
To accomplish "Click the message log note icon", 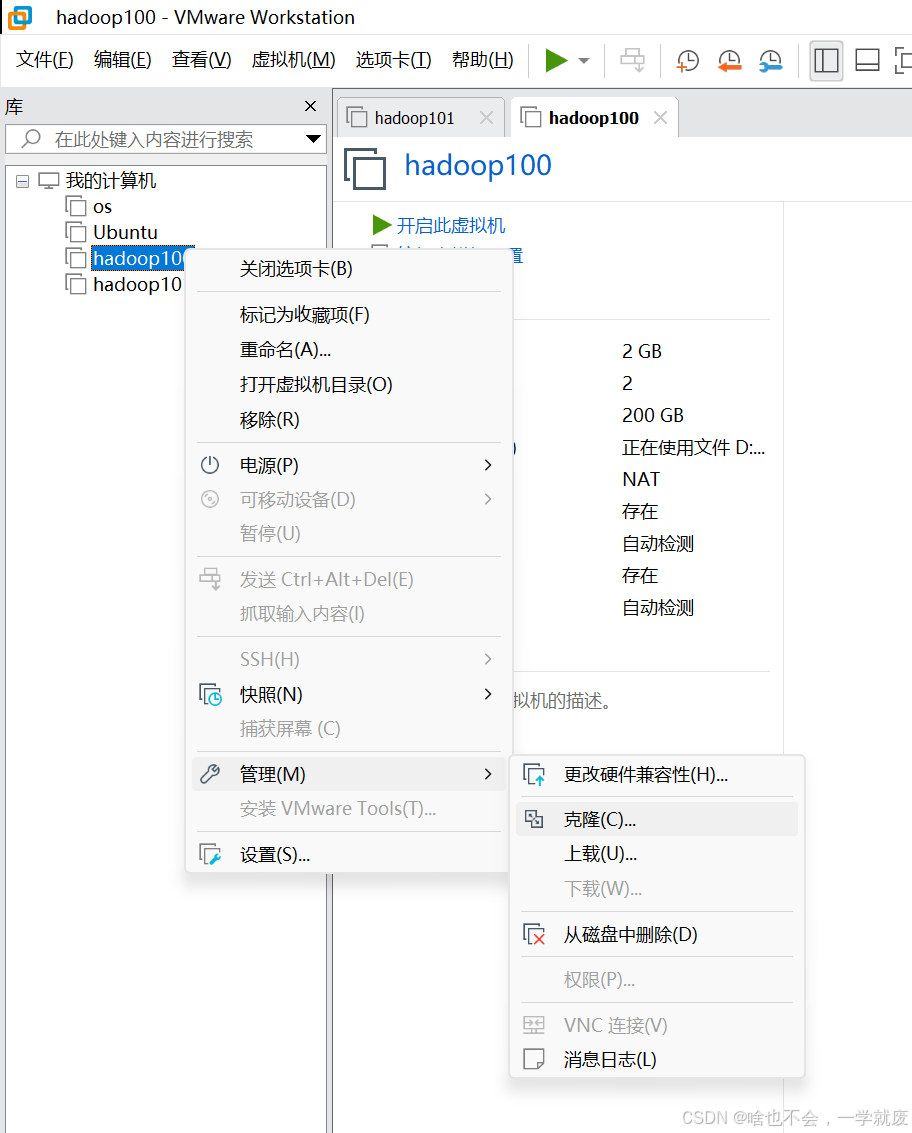I will (x=533, y=1059).
